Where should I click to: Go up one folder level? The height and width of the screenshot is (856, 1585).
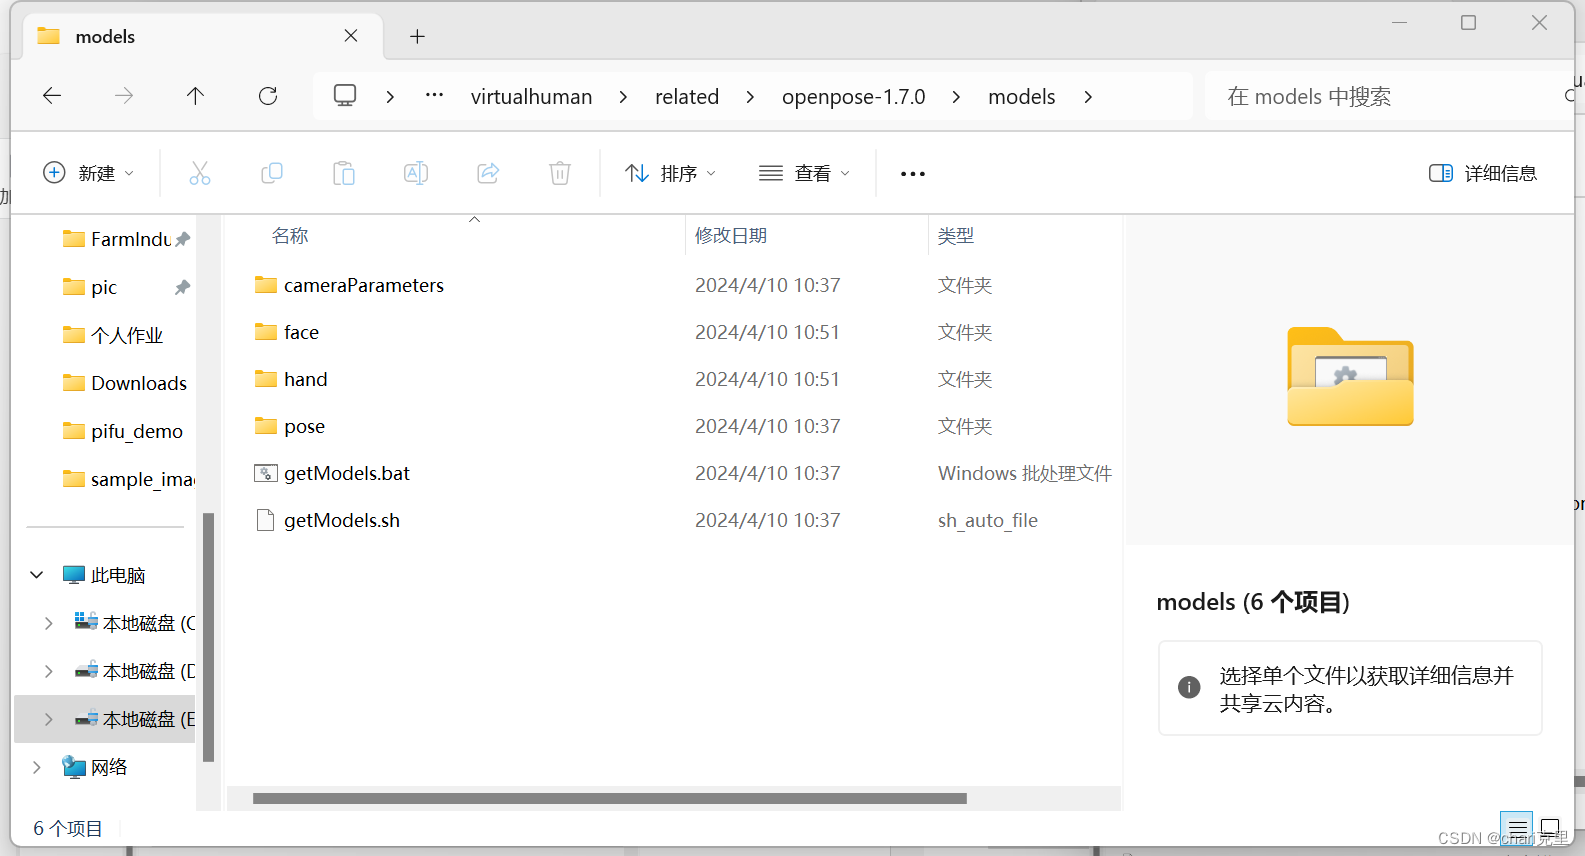pyautogui.click(x=195, y=96)
